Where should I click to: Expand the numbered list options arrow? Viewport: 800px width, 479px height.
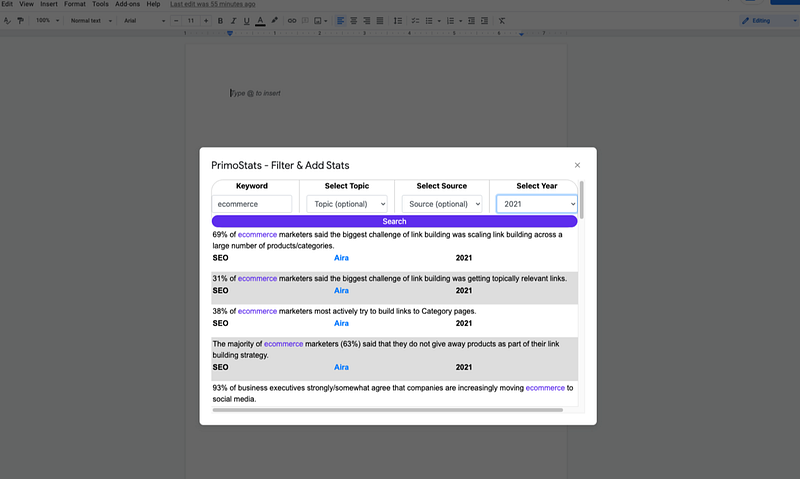460,21
